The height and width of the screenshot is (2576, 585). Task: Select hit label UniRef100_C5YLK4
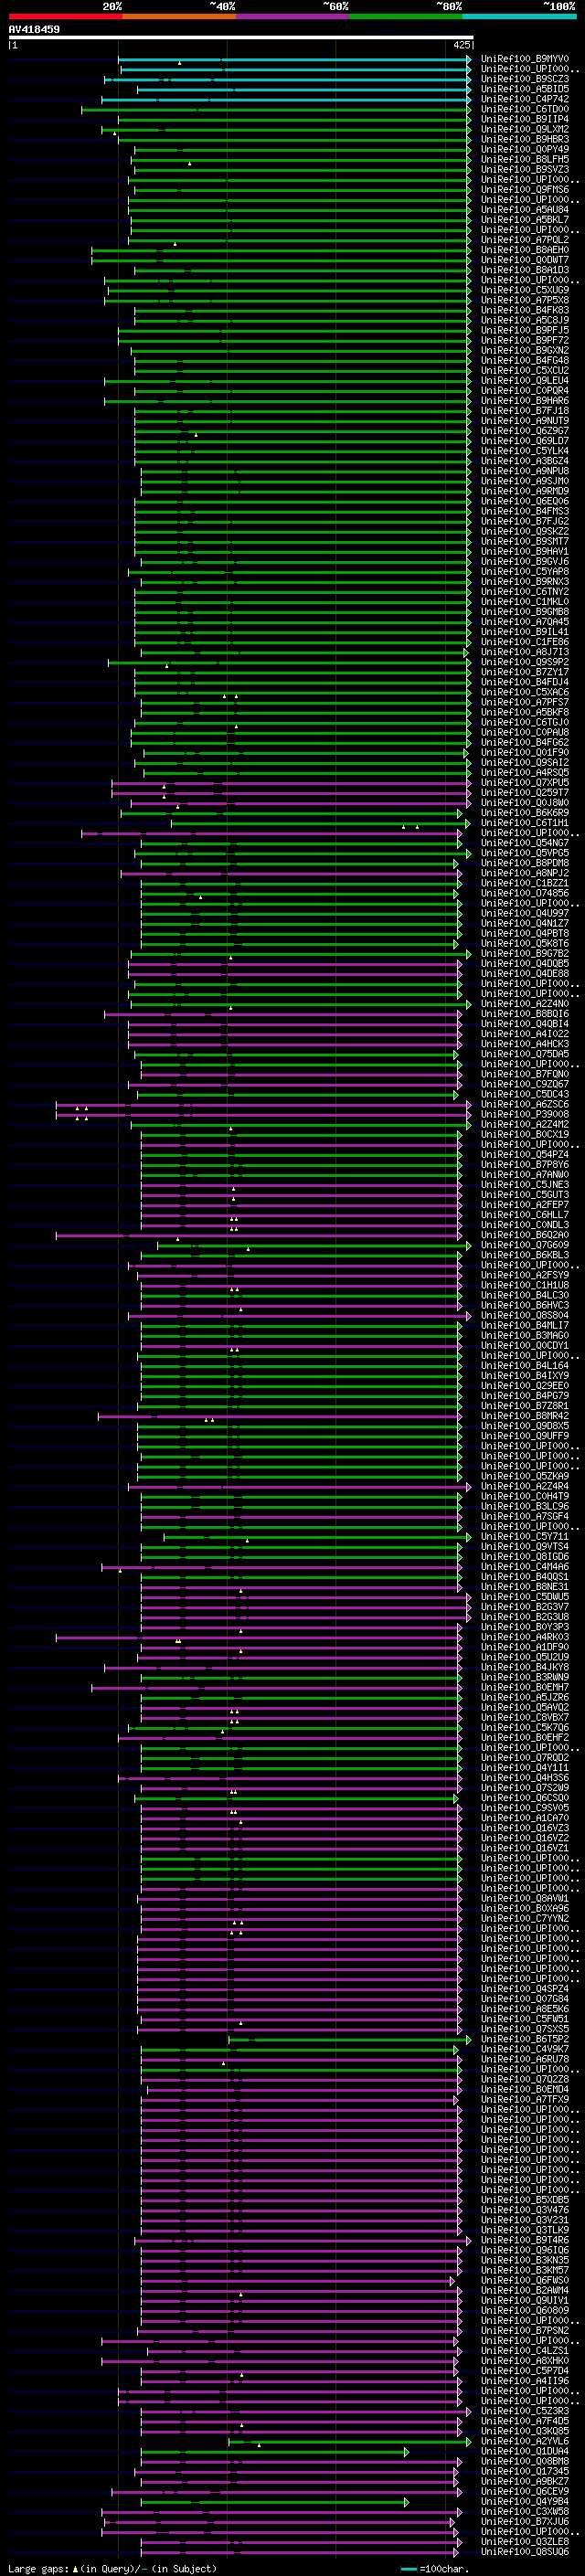[x=525, y=451]
